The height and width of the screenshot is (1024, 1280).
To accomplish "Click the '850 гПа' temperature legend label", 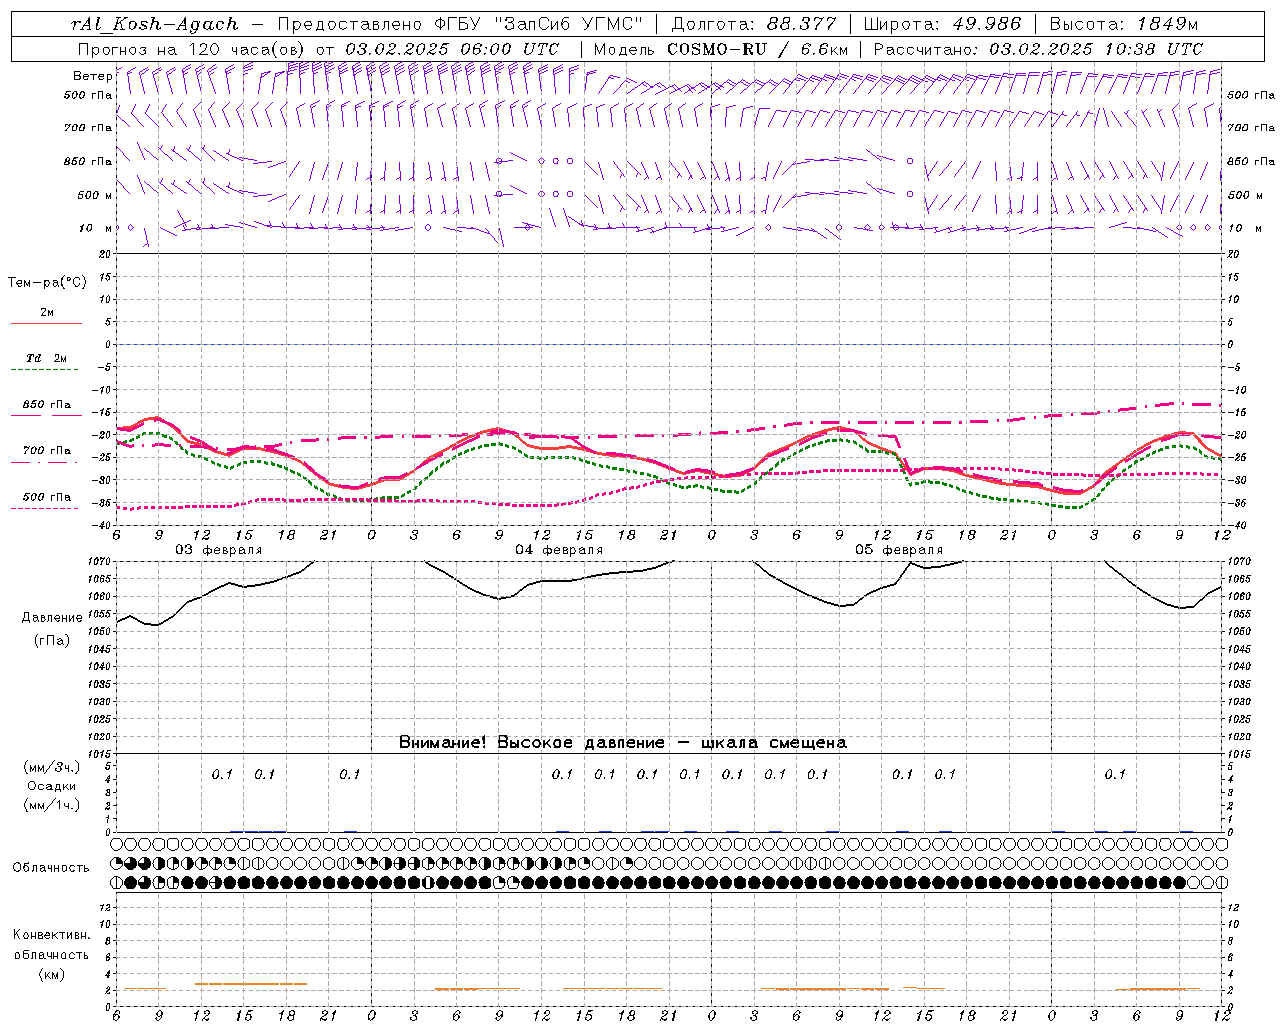I will [x=47, y=405].
